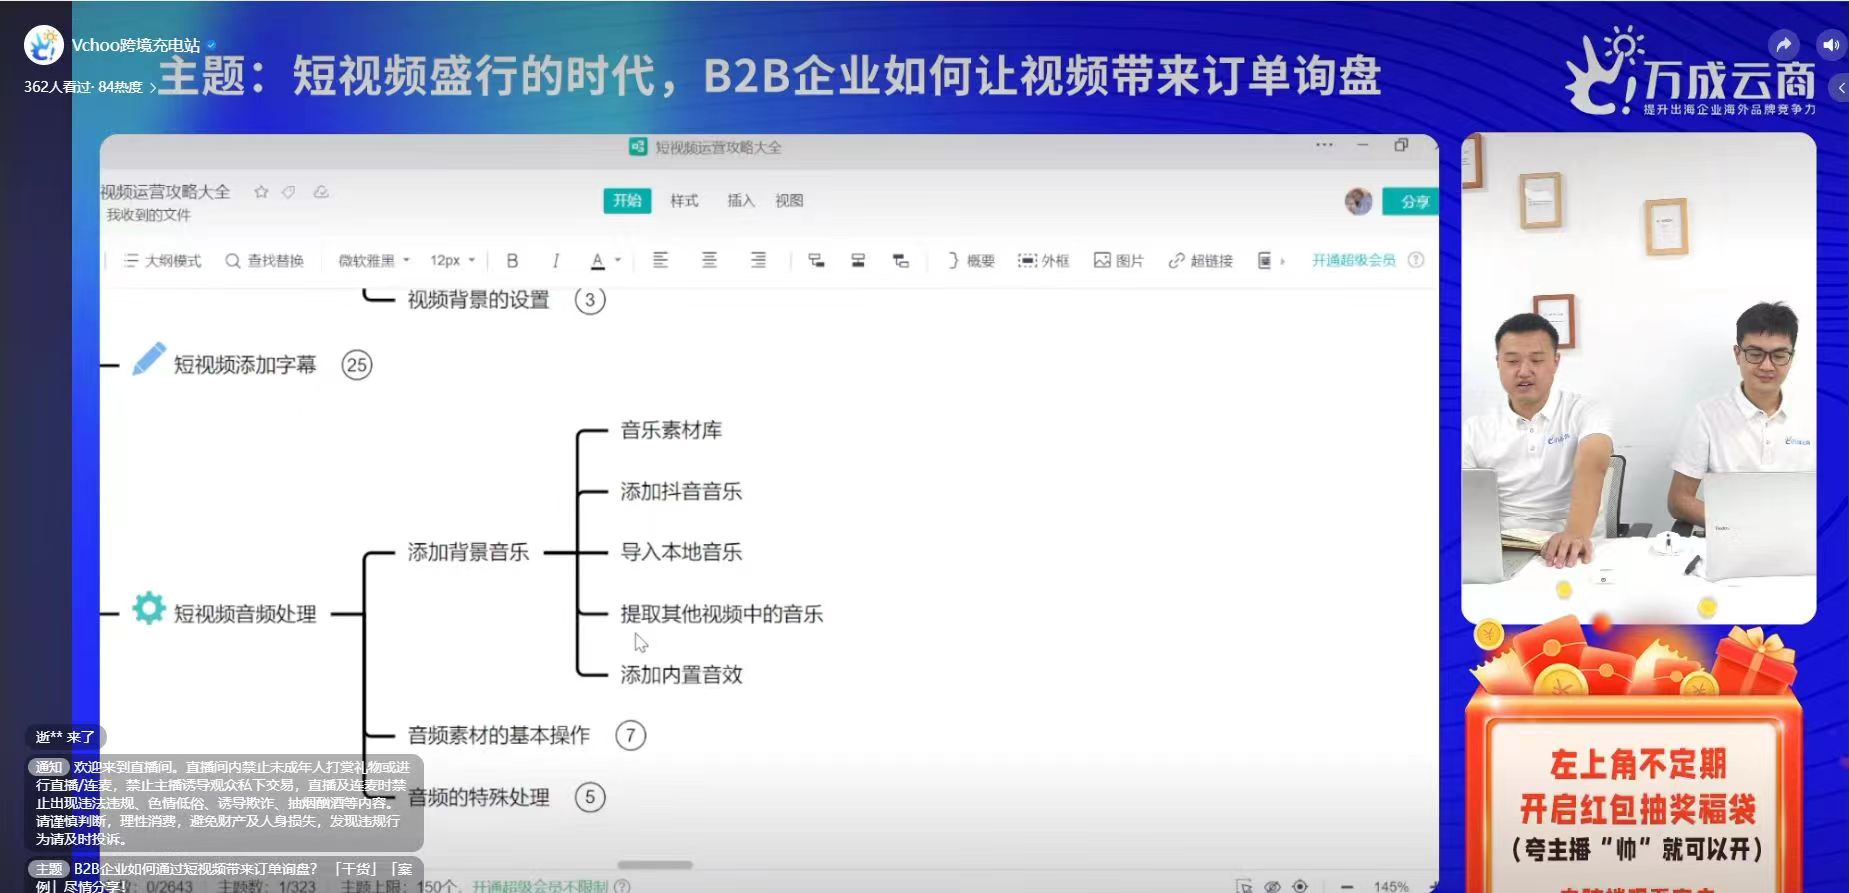
Task: Open the 微软雅黑 font dropdown
Action: pyautogui.click(x=374, y=261)
